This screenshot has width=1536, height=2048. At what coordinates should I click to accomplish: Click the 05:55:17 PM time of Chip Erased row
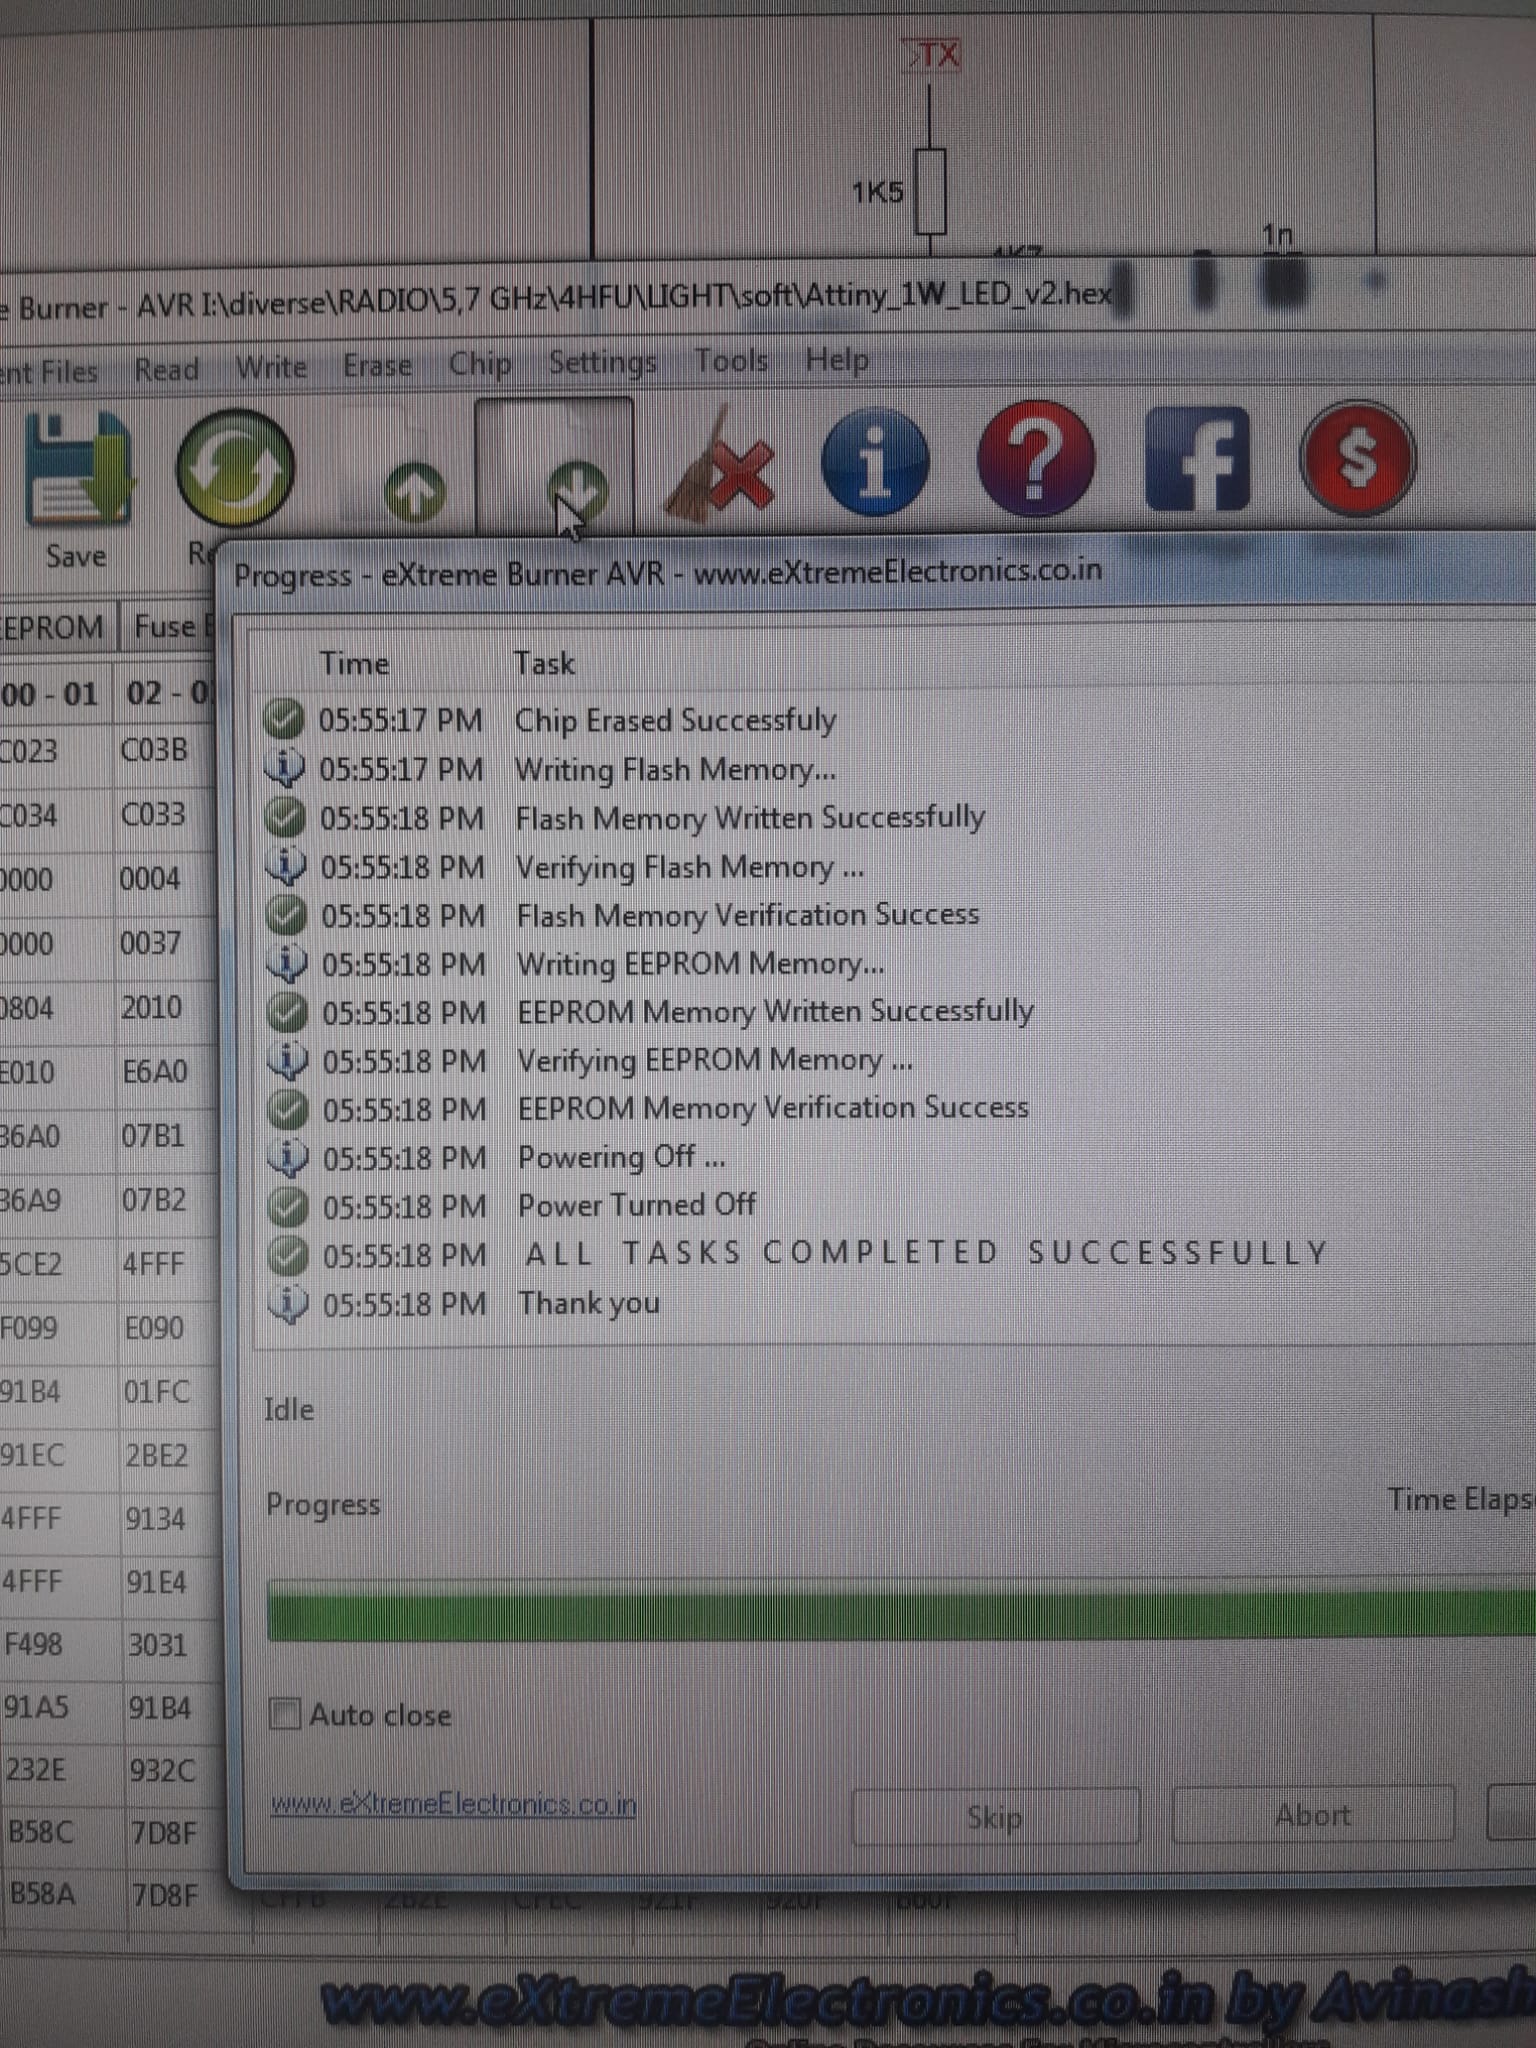coord(400,720)
